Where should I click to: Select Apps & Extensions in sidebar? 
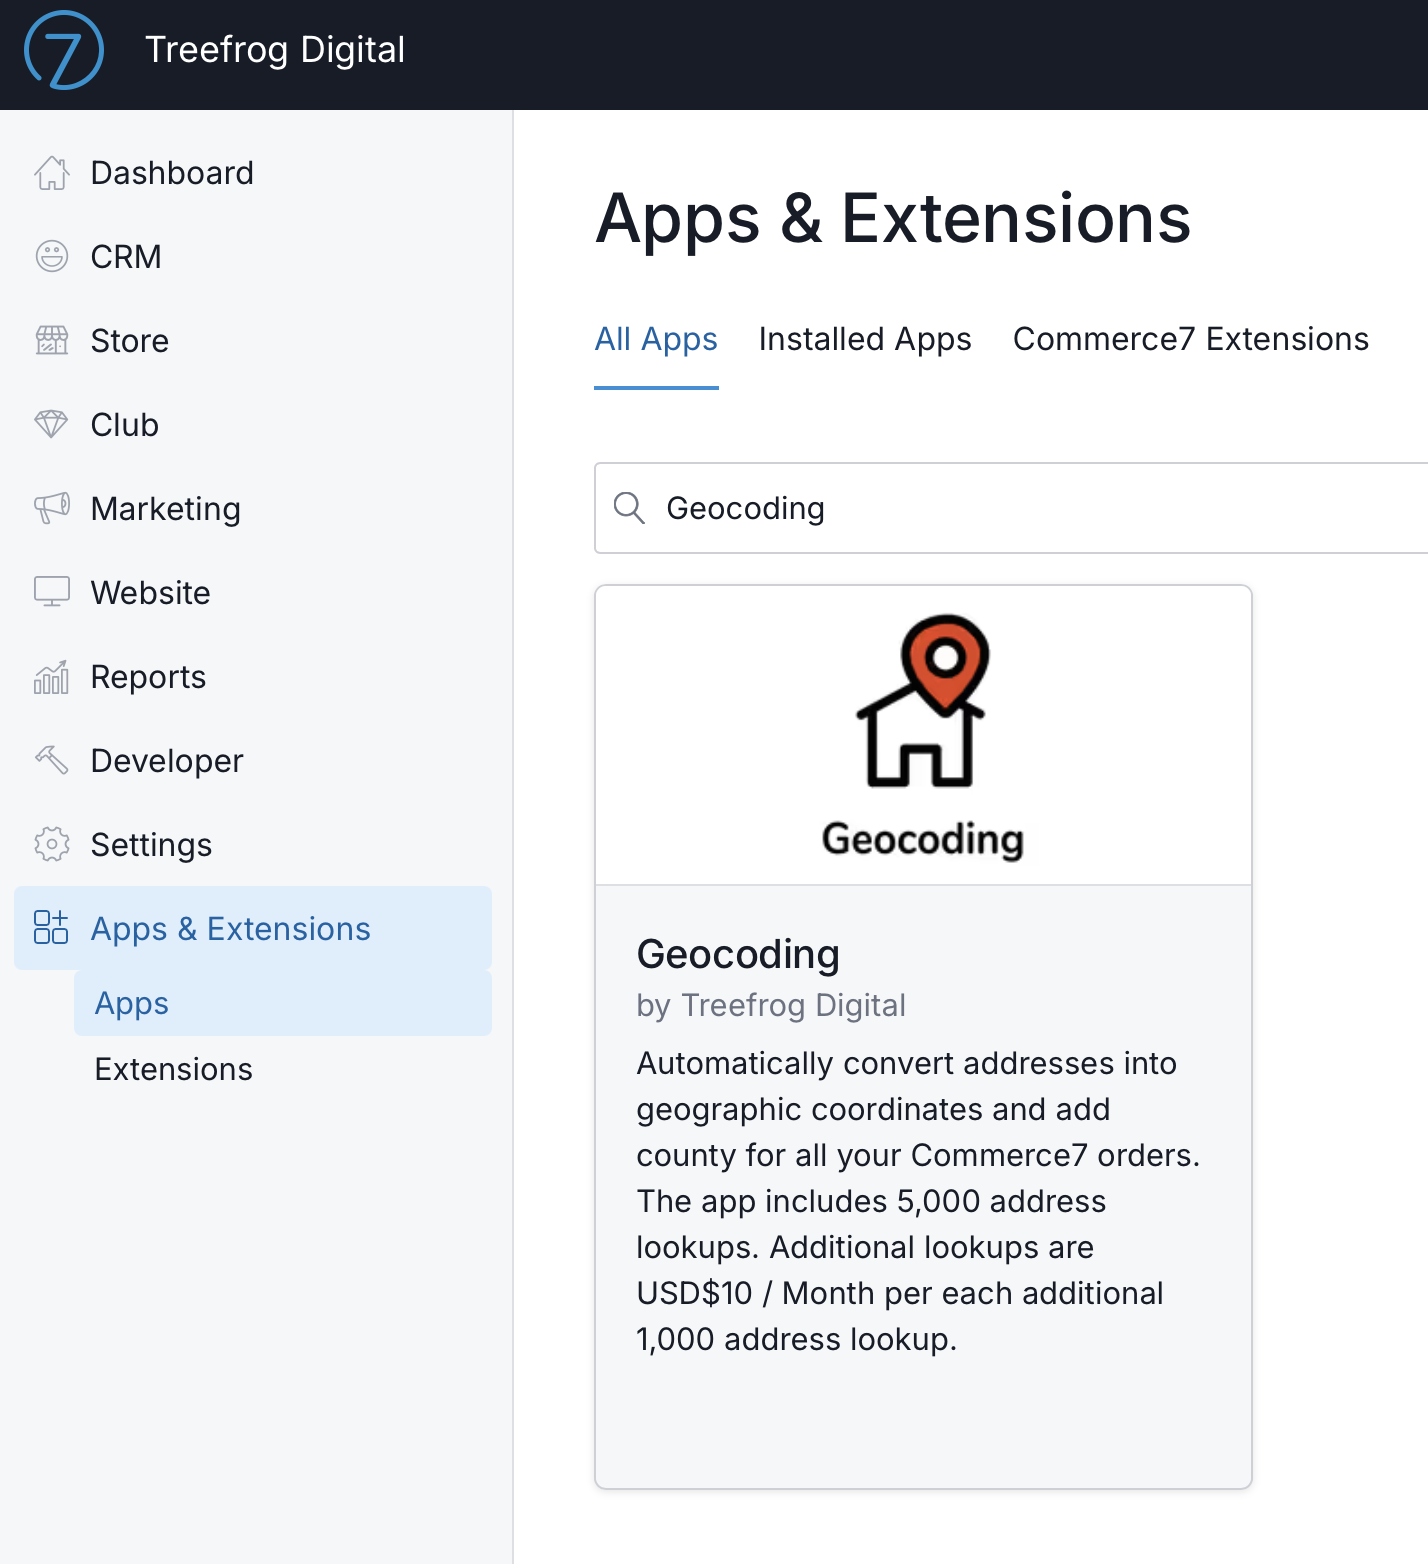tap(253, 928)
